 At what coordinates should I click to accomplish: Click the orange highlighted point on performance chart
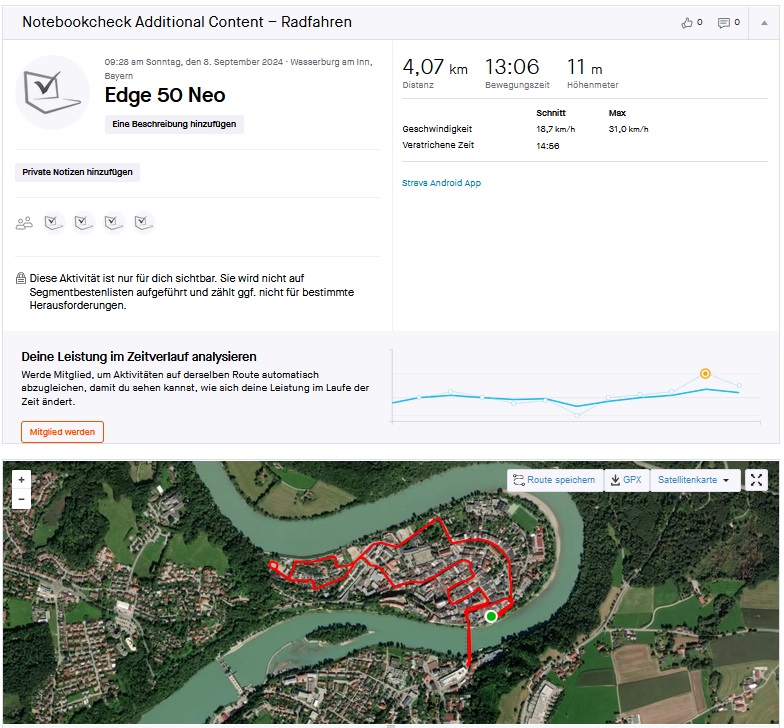pos(705,373)
